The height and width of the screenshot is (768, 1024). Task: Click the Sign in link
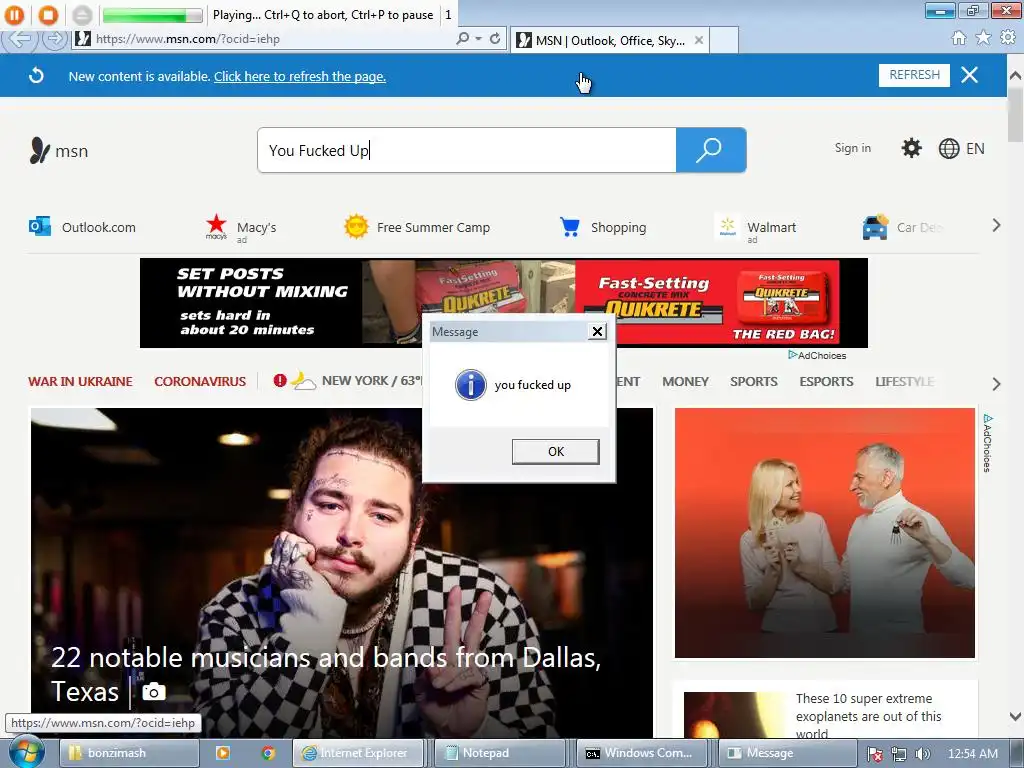click(x=852, y=148)
